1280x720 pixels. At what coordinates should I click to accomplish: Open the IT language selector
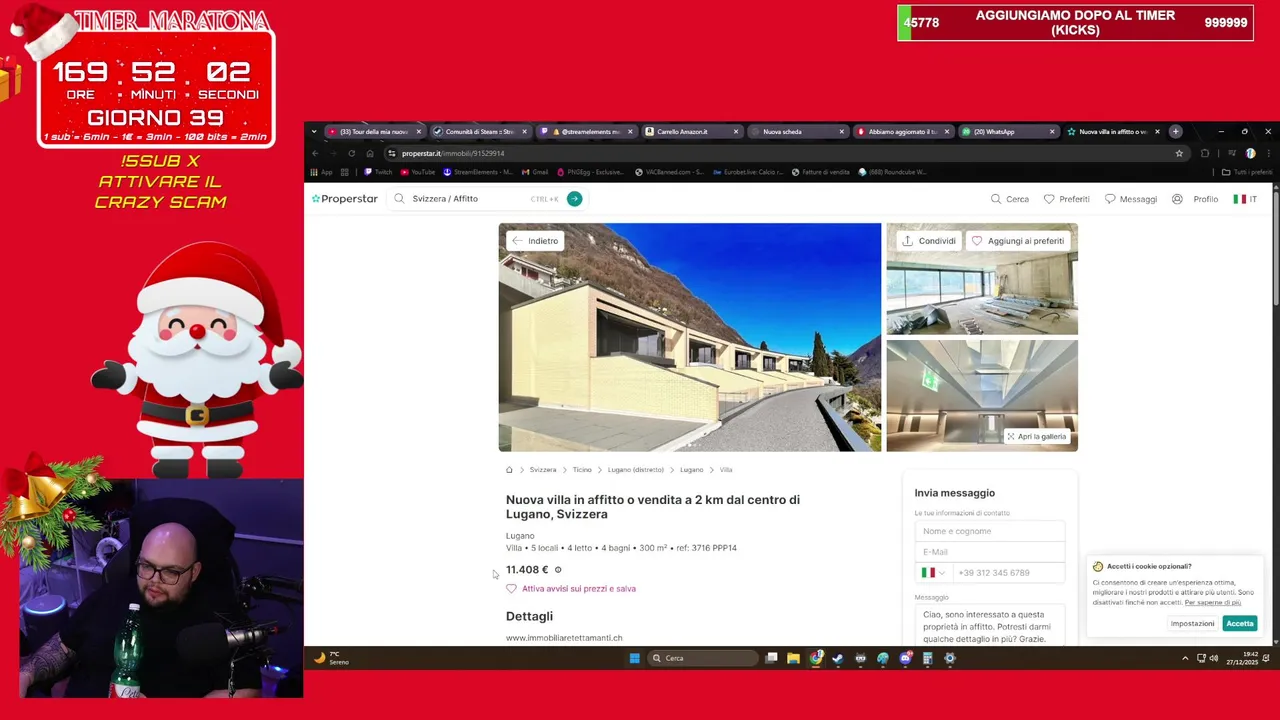click(1245, 199)
